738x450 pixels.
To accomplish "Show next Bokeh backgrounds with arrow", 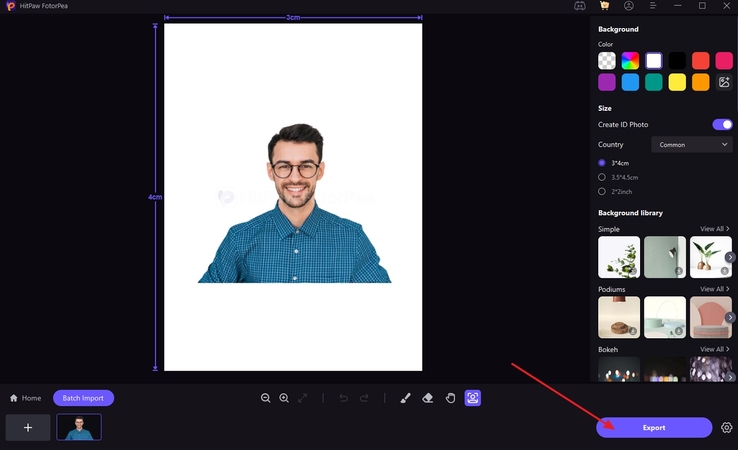I will 730,377.
